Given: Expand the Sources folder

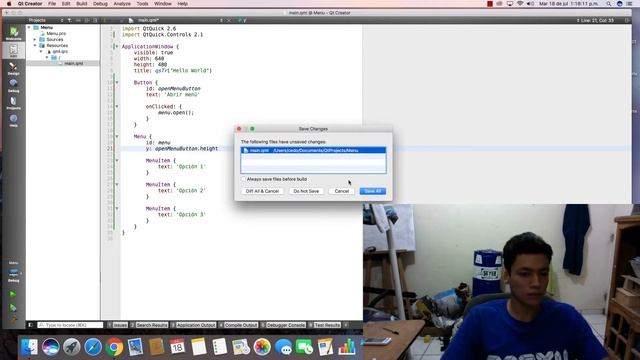Looking at the screenshot, I should coord(35,40).
